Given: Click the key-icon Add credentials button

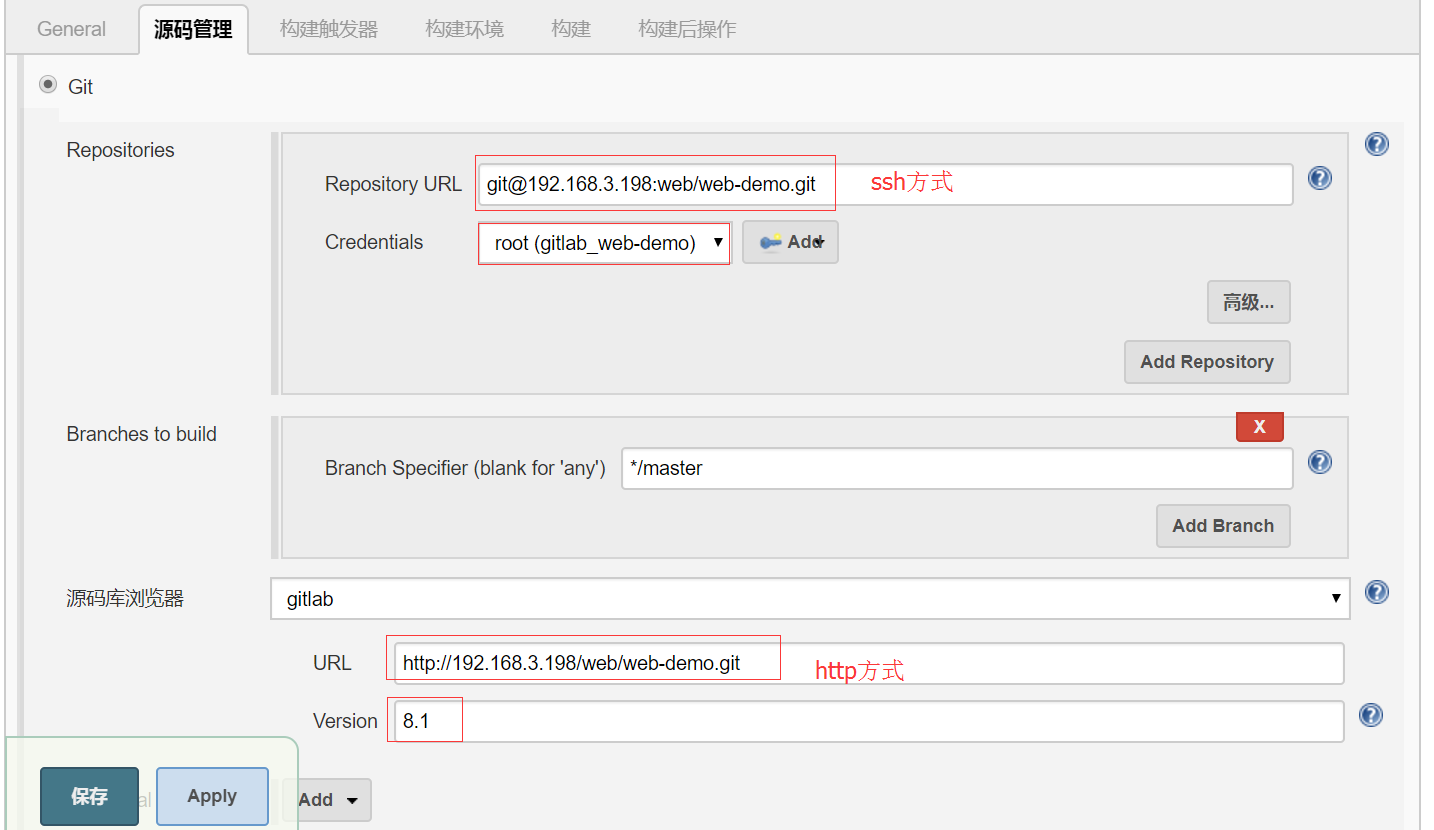Looking at the screenshot, I should (790, 242).
